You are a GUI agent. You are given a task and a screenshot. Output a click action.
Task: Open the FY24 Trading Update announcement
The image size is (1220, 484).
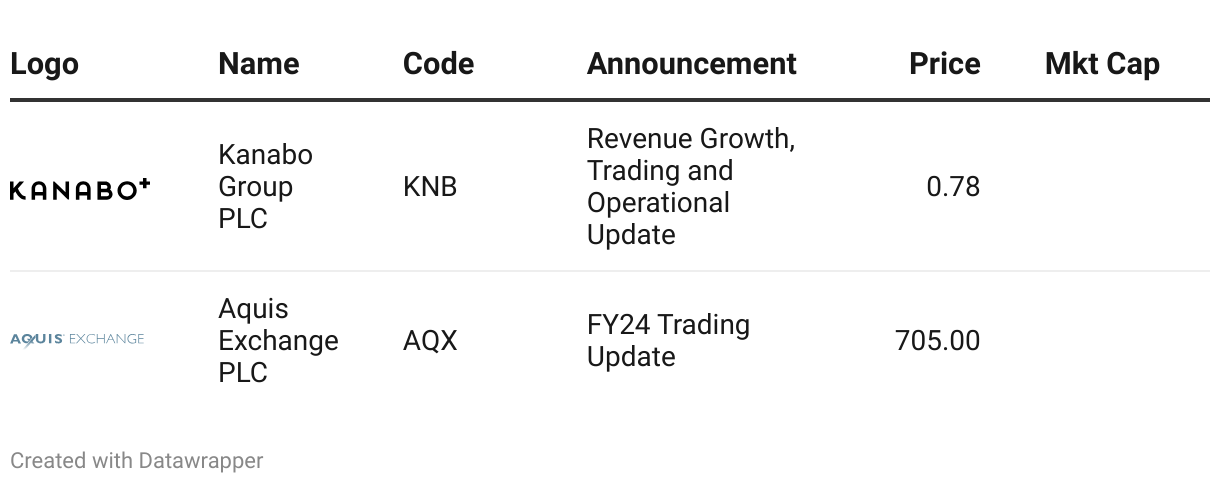[668, 340]
